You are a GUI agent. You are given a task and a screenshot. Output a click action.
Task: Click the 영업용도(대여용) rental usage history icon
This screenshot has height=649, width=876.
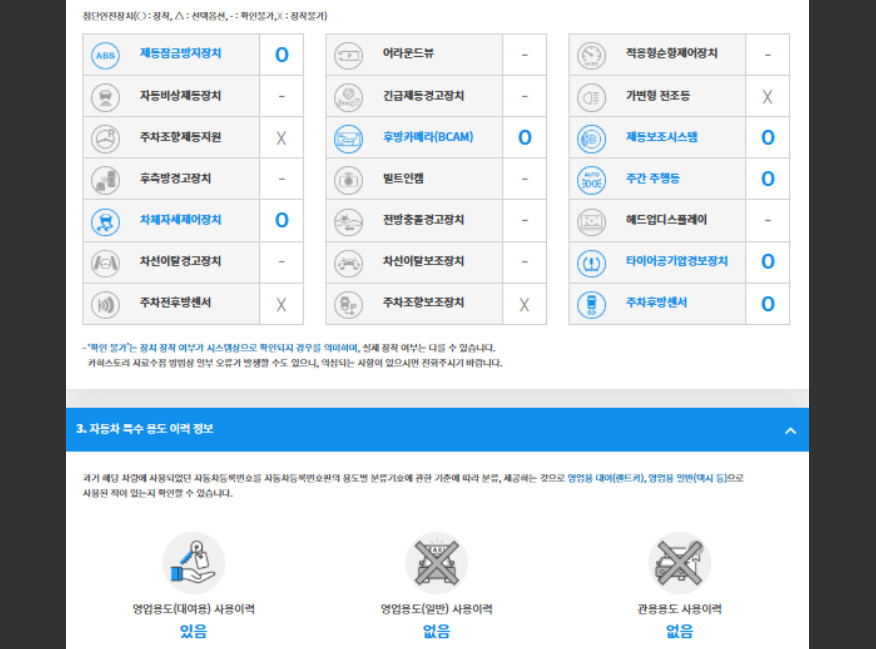193,562
